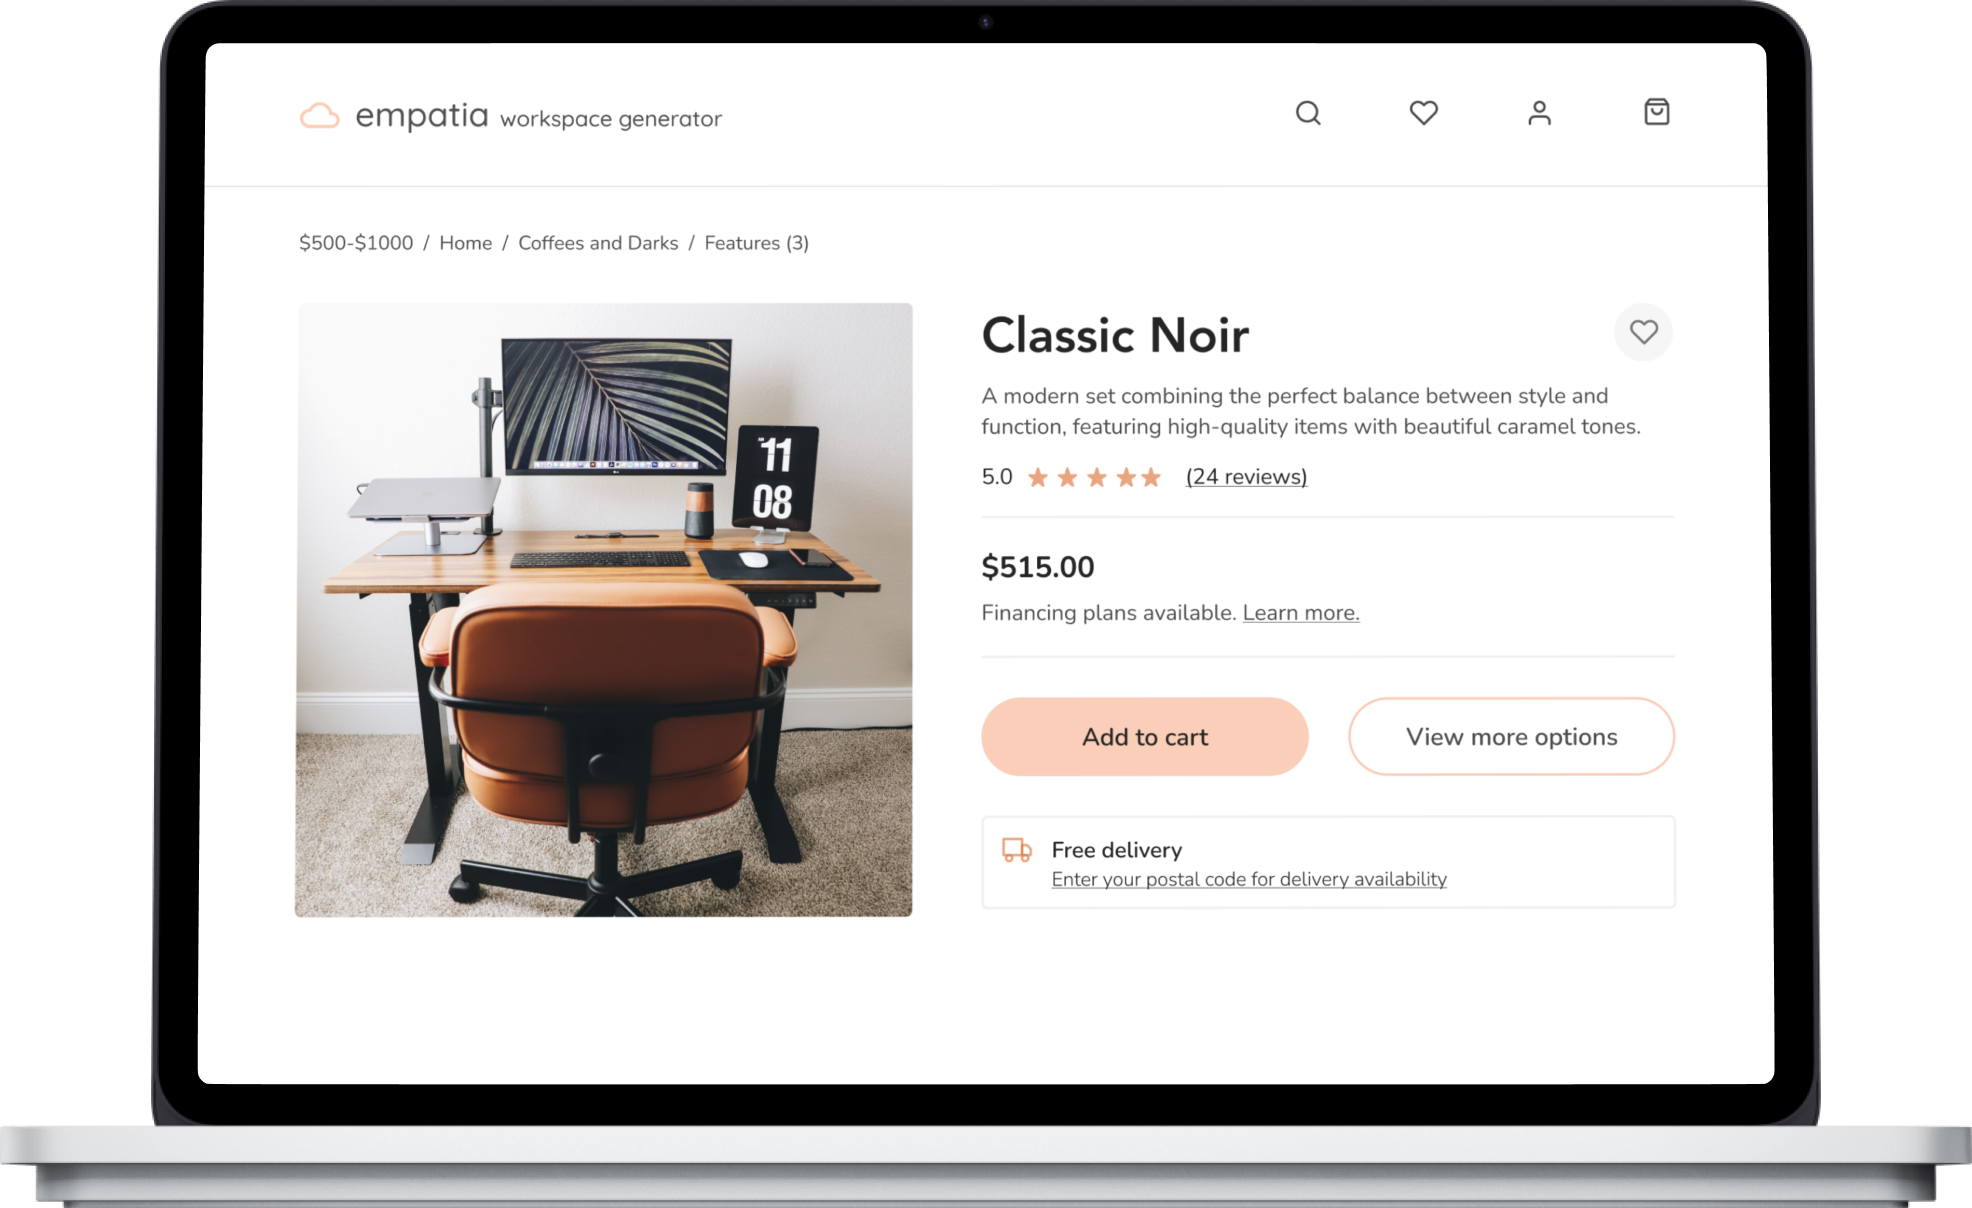
Task: Open Features (3) breadcrumb
Action: (x=757, y=243)
